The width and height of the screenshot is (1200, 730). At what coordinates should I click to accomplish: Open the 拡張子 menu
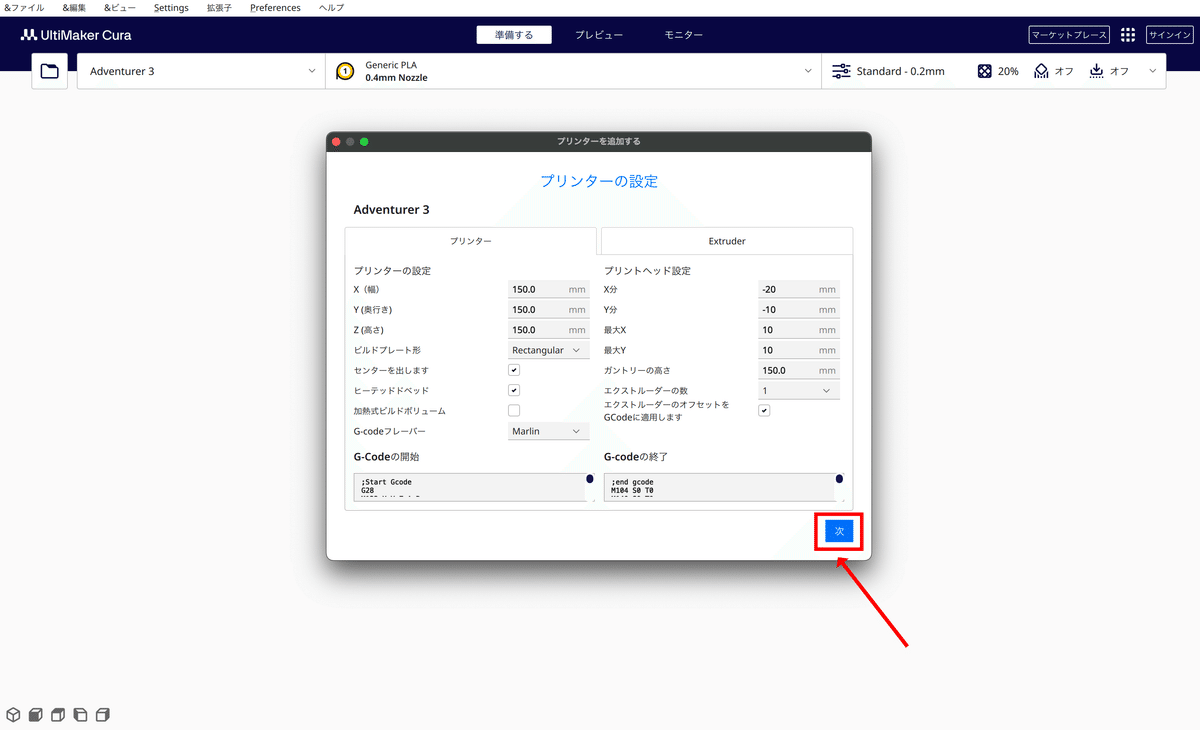click(x=220, y=8)
